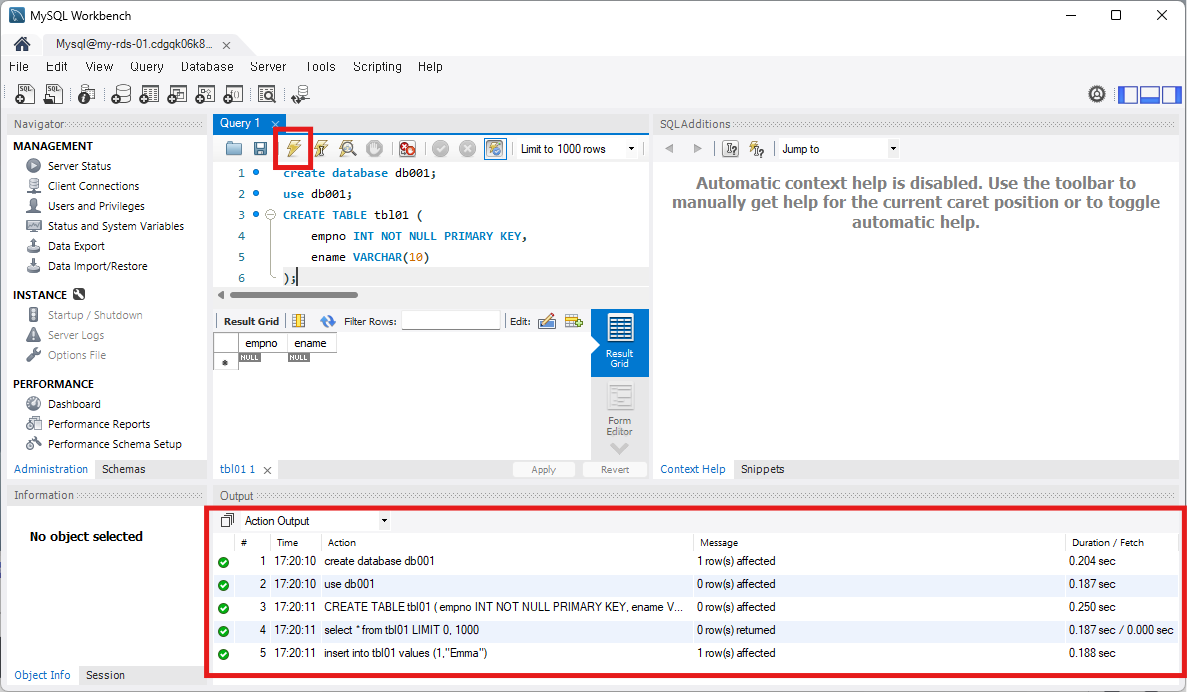Go to Workbench home screen icon
Screen dimensions: 1187x692
point(22,44)
